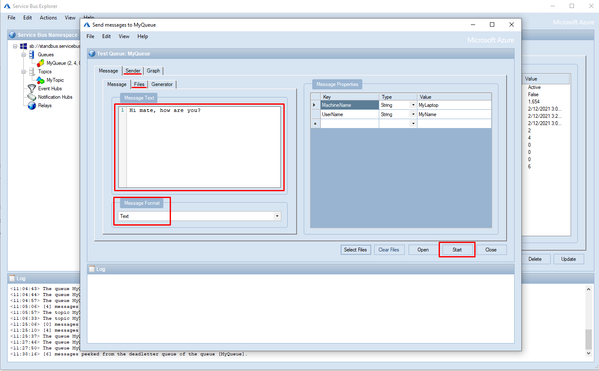The height and width of the screenshot is (371, 599).
Task: Open Help menu in Send messages dialog
Action: pyautogui.click(x=142, y=36)
